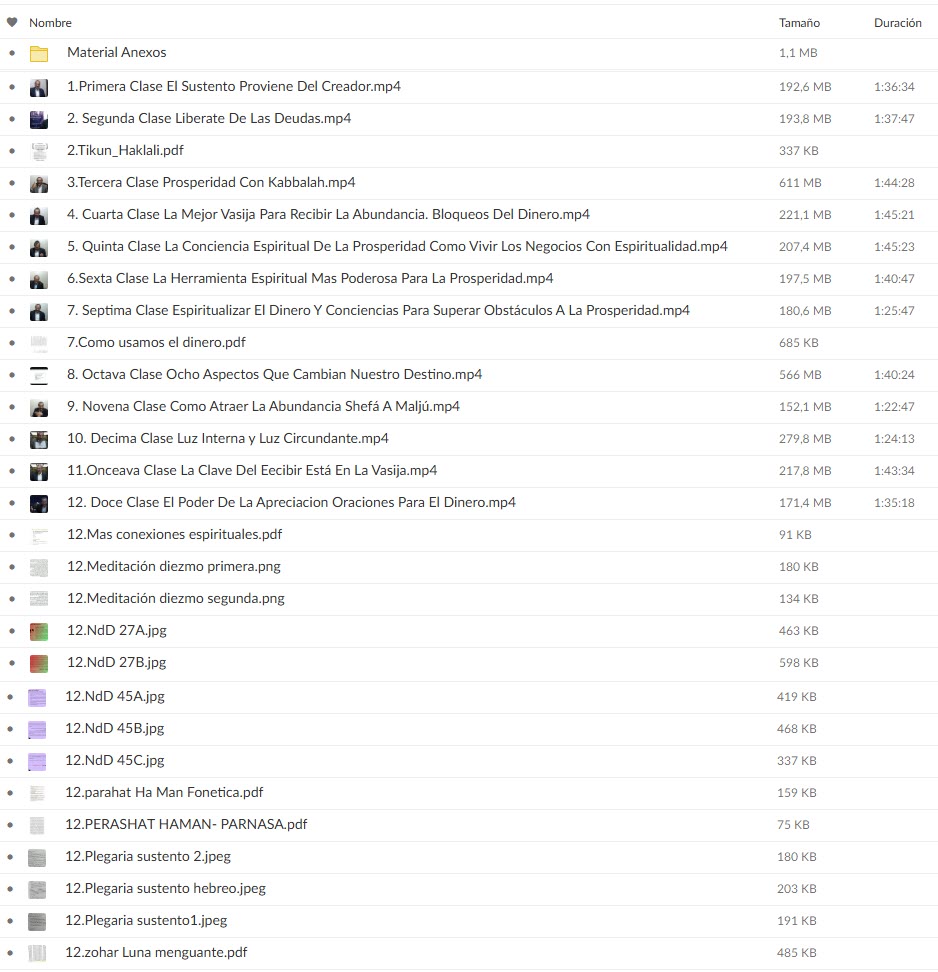Open 11.Onceava Clase La Clave video
938x972 pixels.
pos(252,471)
